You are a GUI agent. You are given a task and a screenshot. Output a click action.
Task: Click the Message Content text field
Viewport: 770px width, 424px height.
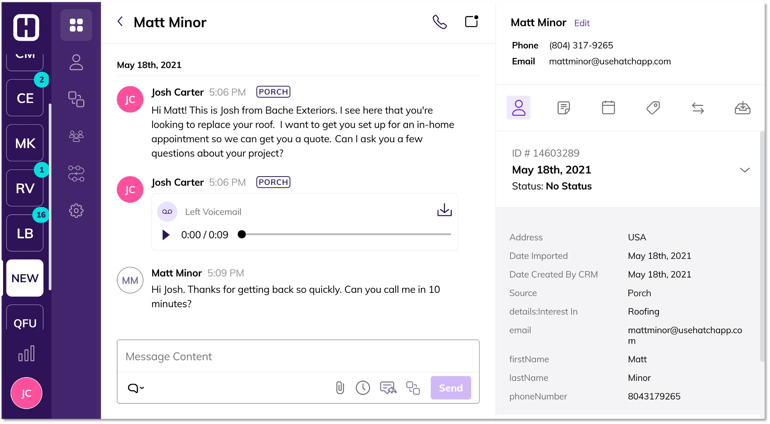[298, 356]
